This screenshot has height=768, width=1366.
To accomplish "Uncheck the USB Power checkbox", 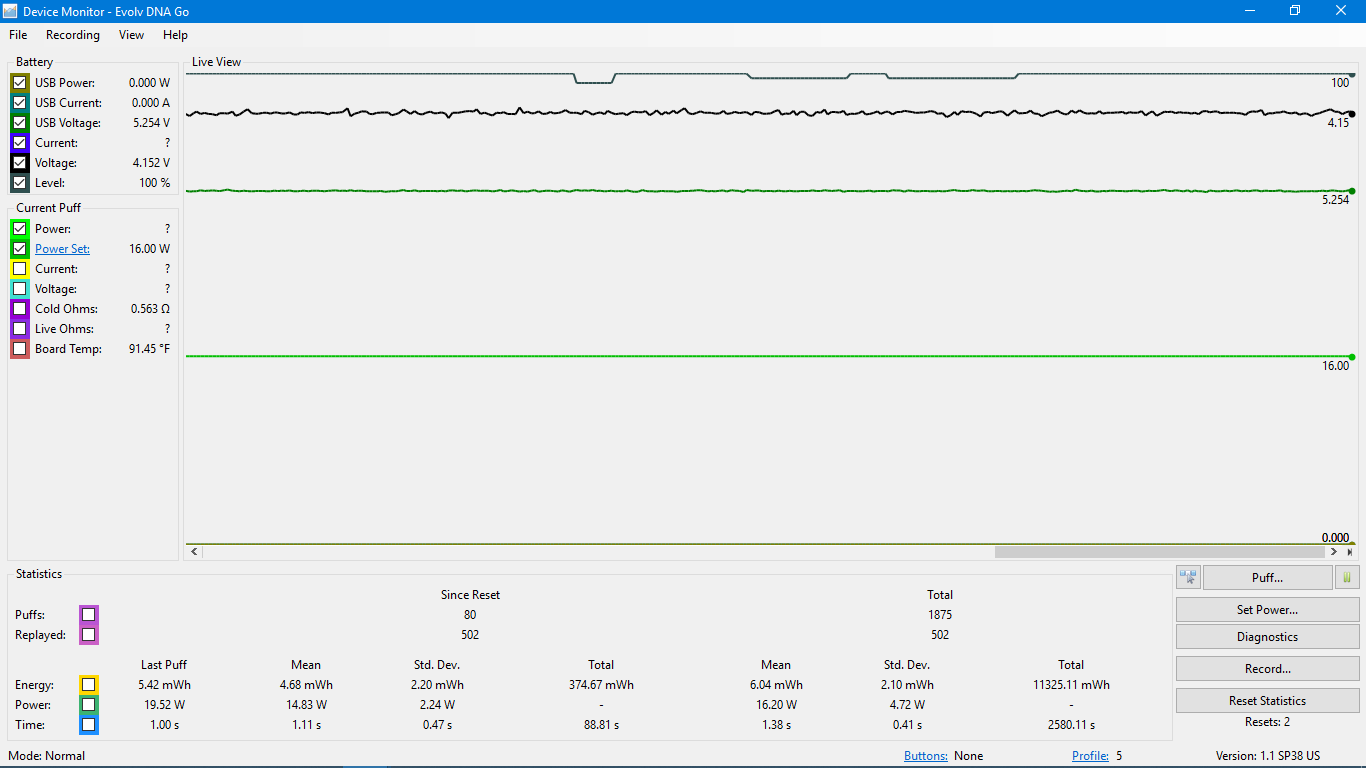I will 19,83.
